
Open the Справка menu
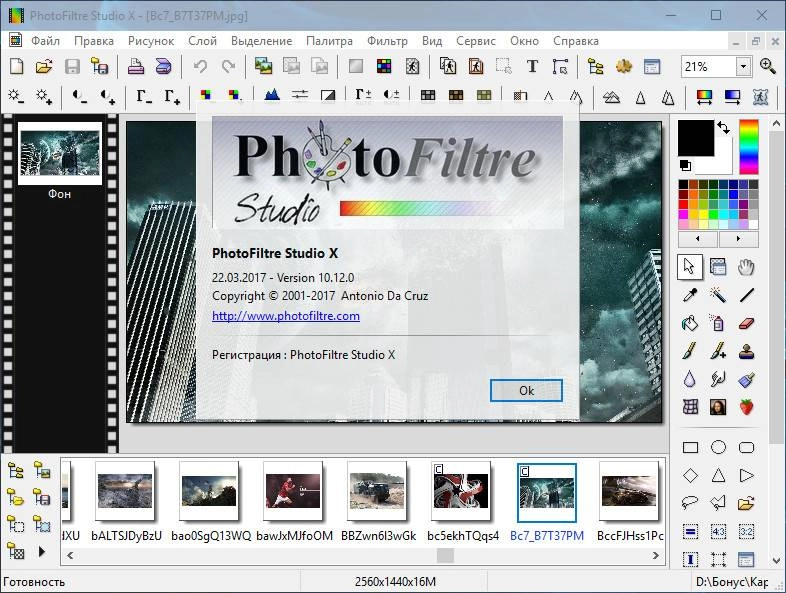pyautogui.click(x=575, y=41)
